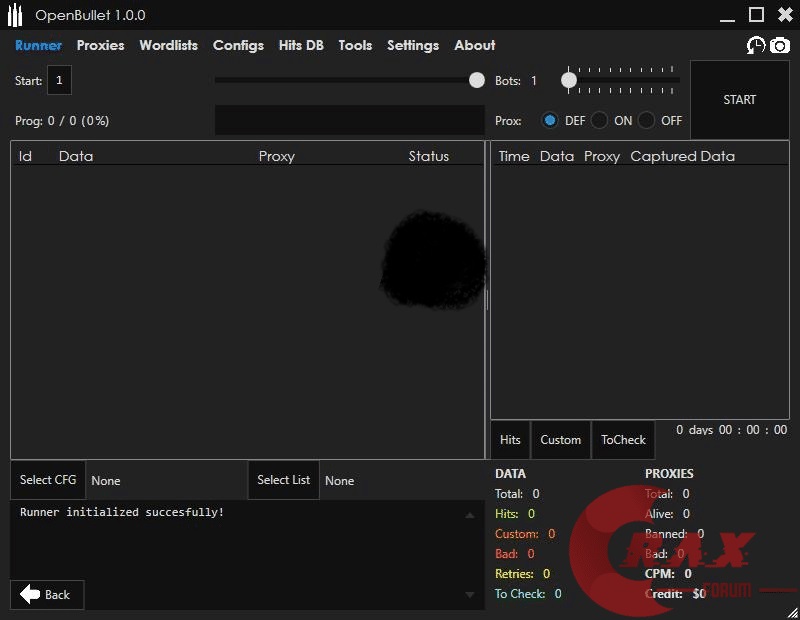Click the 'Prog: 0 / 0 (0%)' text
This screenshot has height=620, width=800.
coord(62,121)
